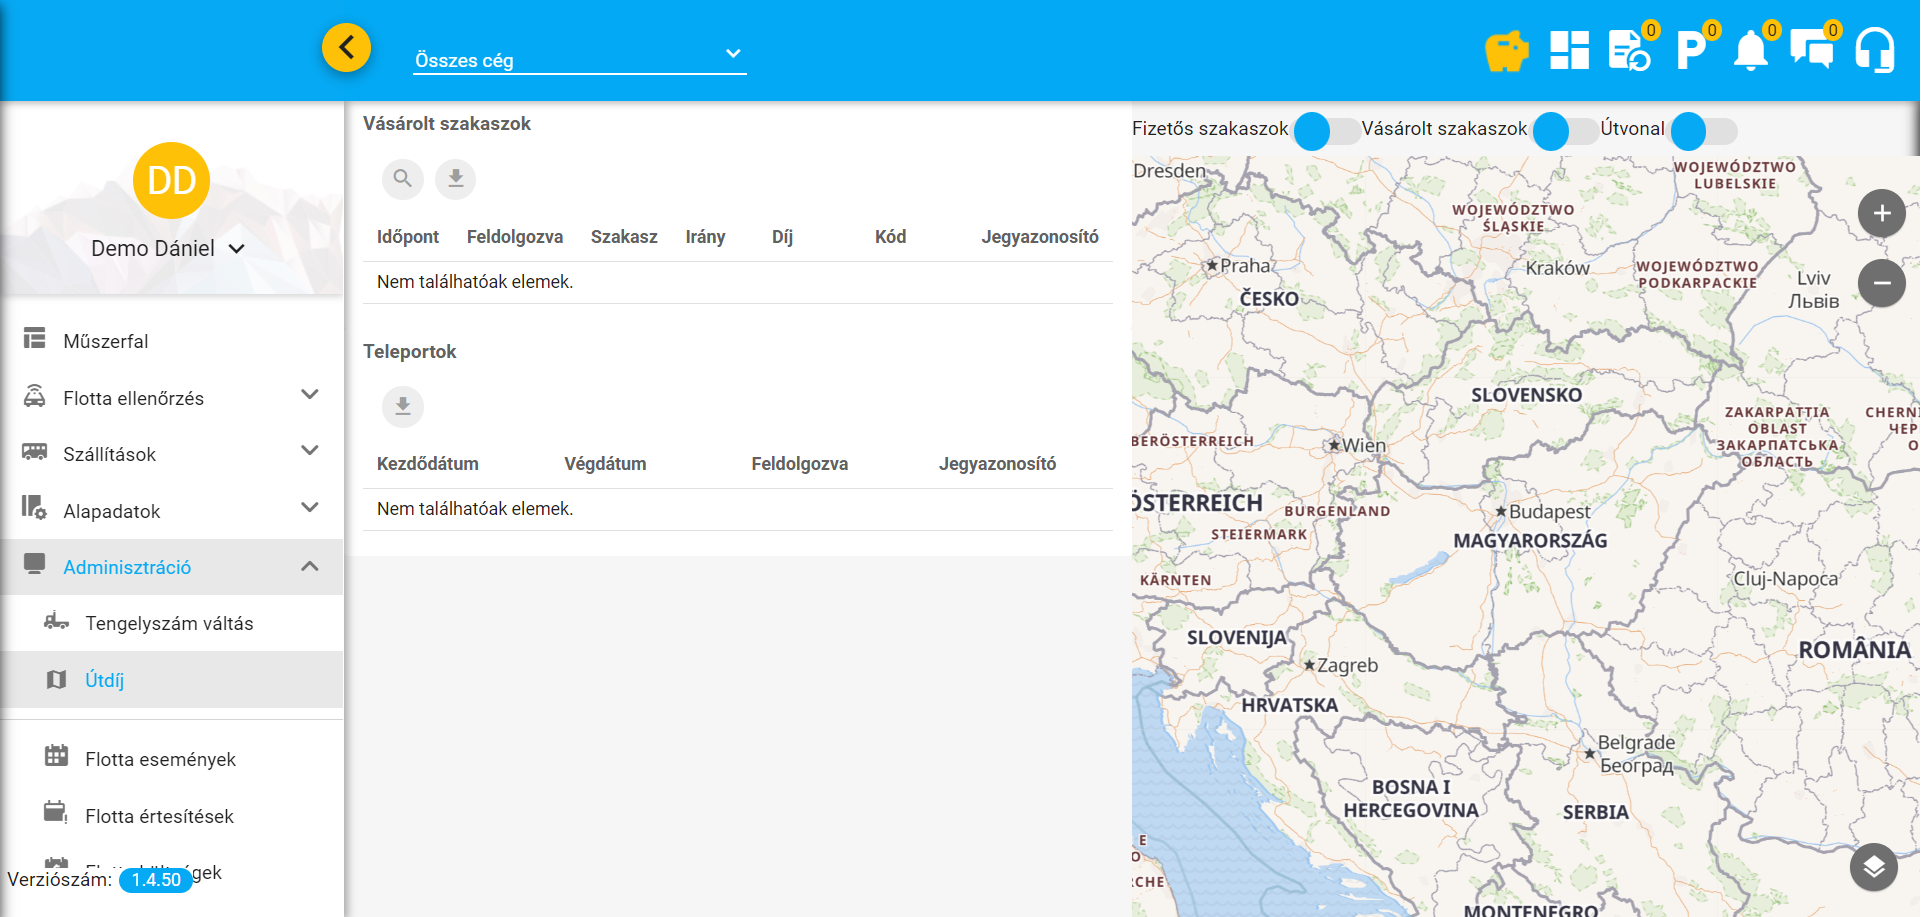The height and width of the screenshot is (917, 1922).
Task: Open the piggy bank icon in header
Action: point(1506,50)
